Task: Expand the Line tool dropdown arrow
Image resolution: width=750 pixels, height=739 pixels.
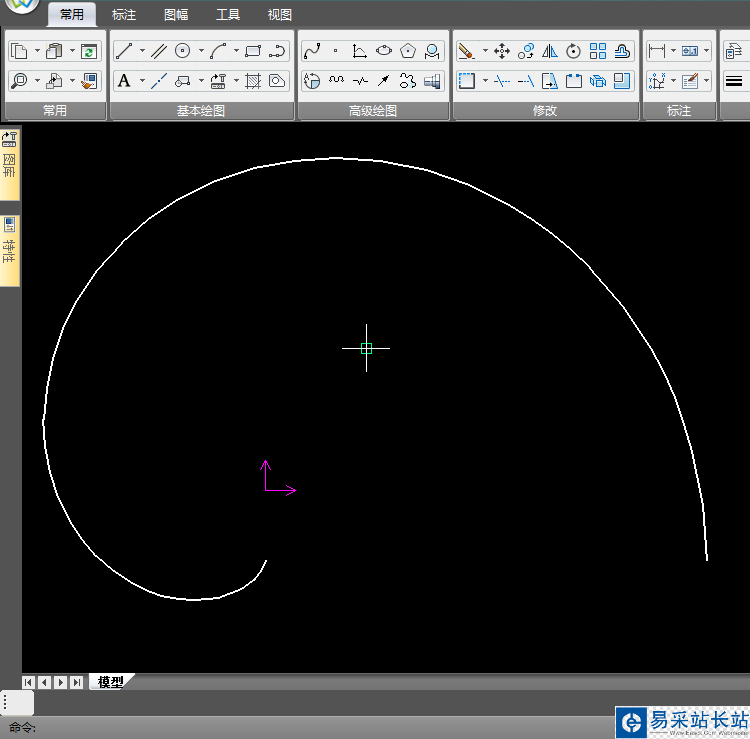Action: pos(142,51)
